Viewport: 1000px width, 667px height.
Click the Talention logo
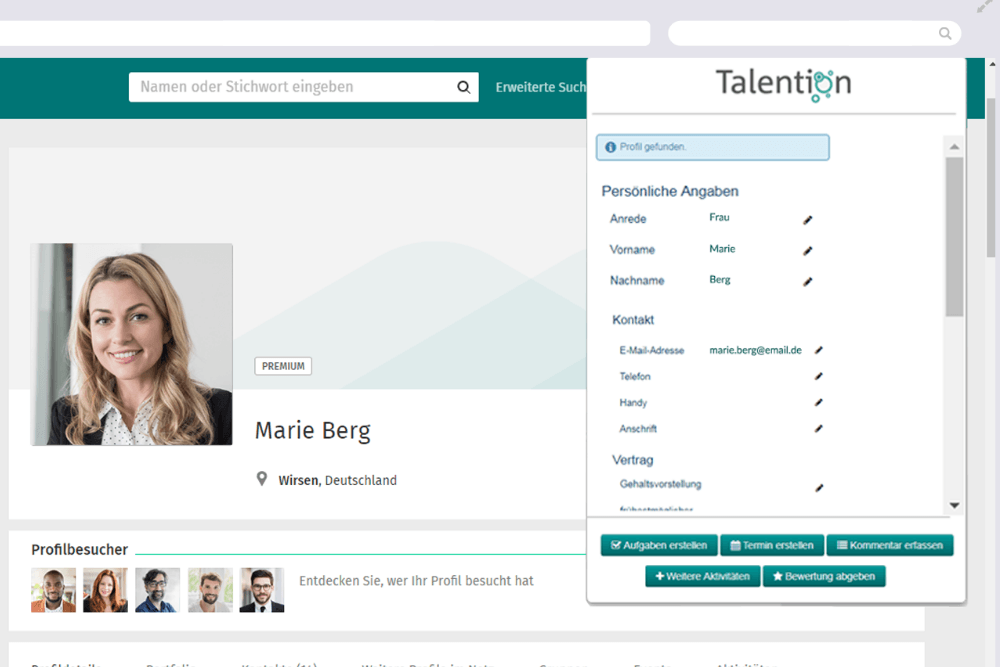click(x=783, y=84)
